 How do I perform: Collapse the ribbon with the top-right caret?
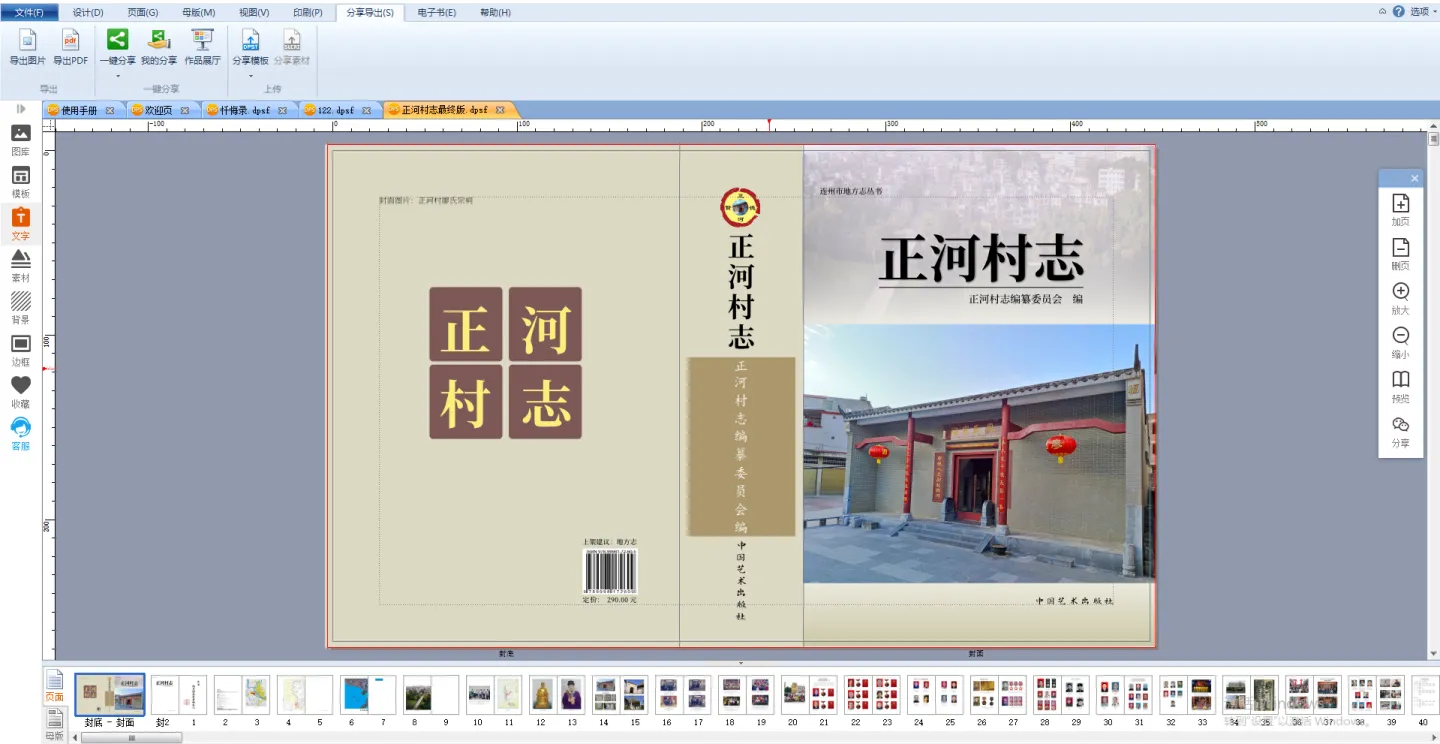(x=1382, y=12)
